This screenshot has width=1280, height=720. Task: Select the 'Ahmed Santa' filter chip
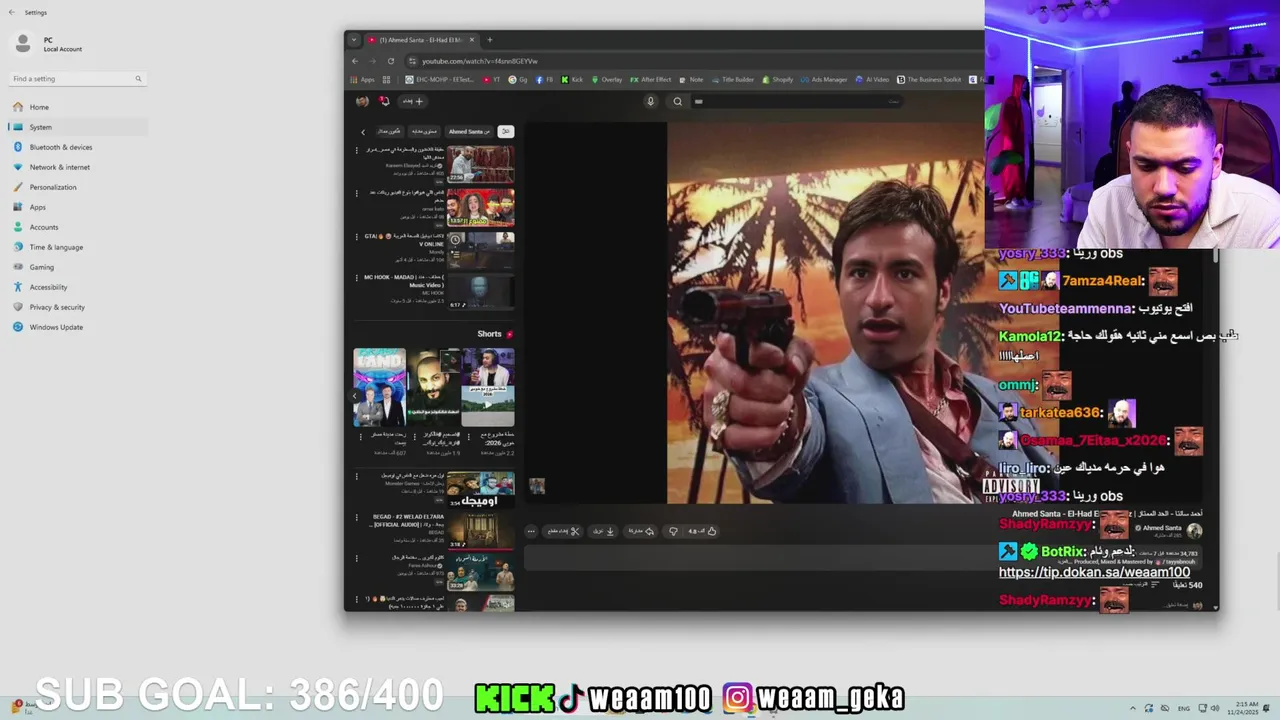point(468,131)
